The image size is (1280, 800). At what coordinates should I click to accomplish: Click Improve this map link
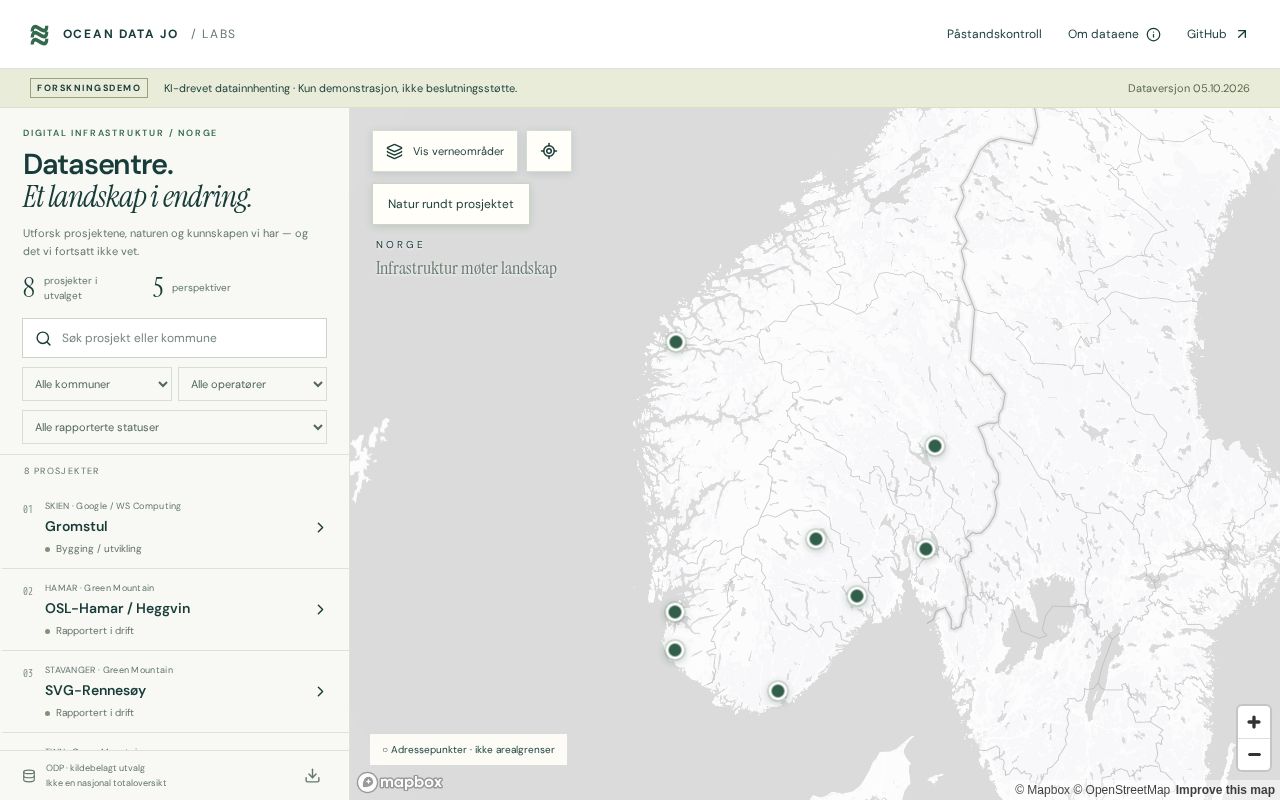1225,790
